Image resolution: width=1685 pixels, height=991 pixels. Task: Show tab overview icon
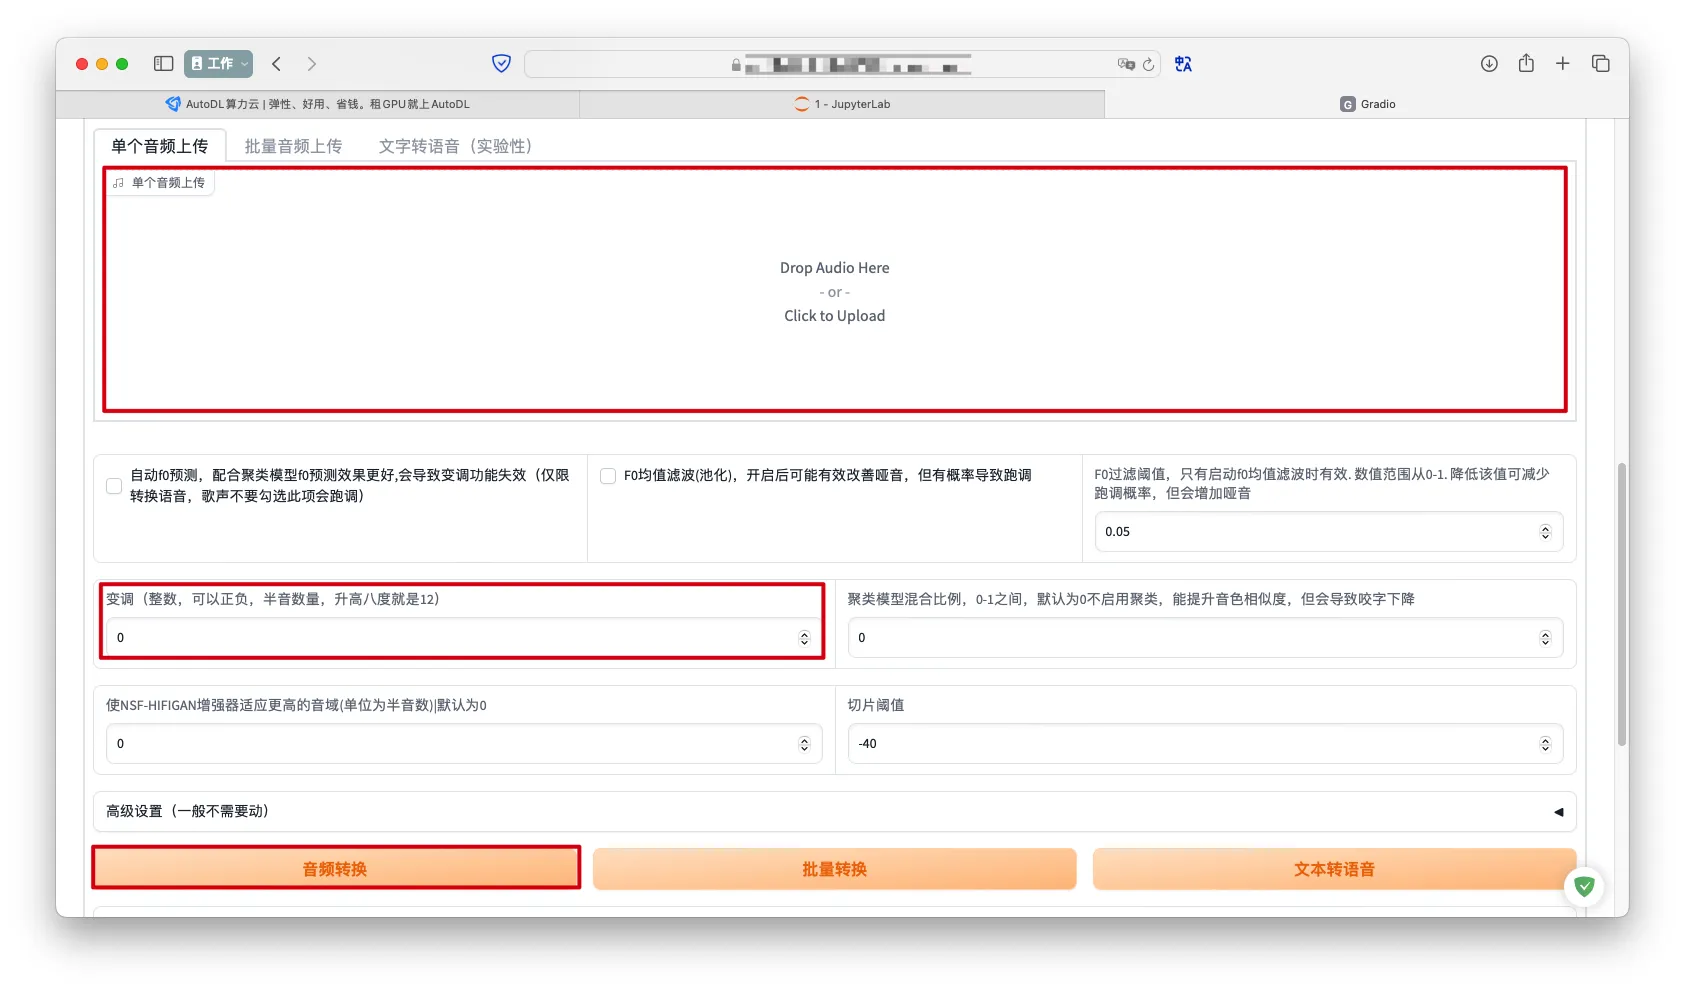point(1600,64)
